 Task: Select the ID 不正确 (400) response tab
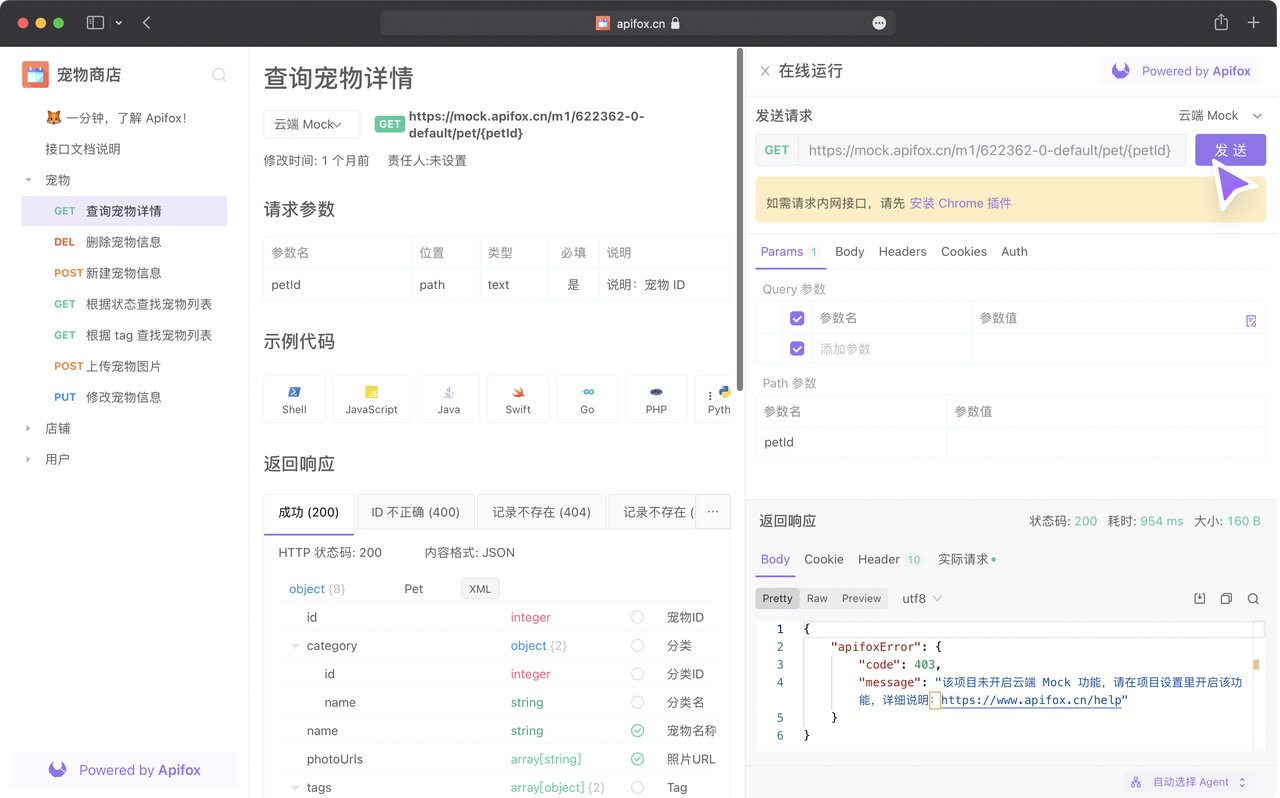(x=415, y=512)
